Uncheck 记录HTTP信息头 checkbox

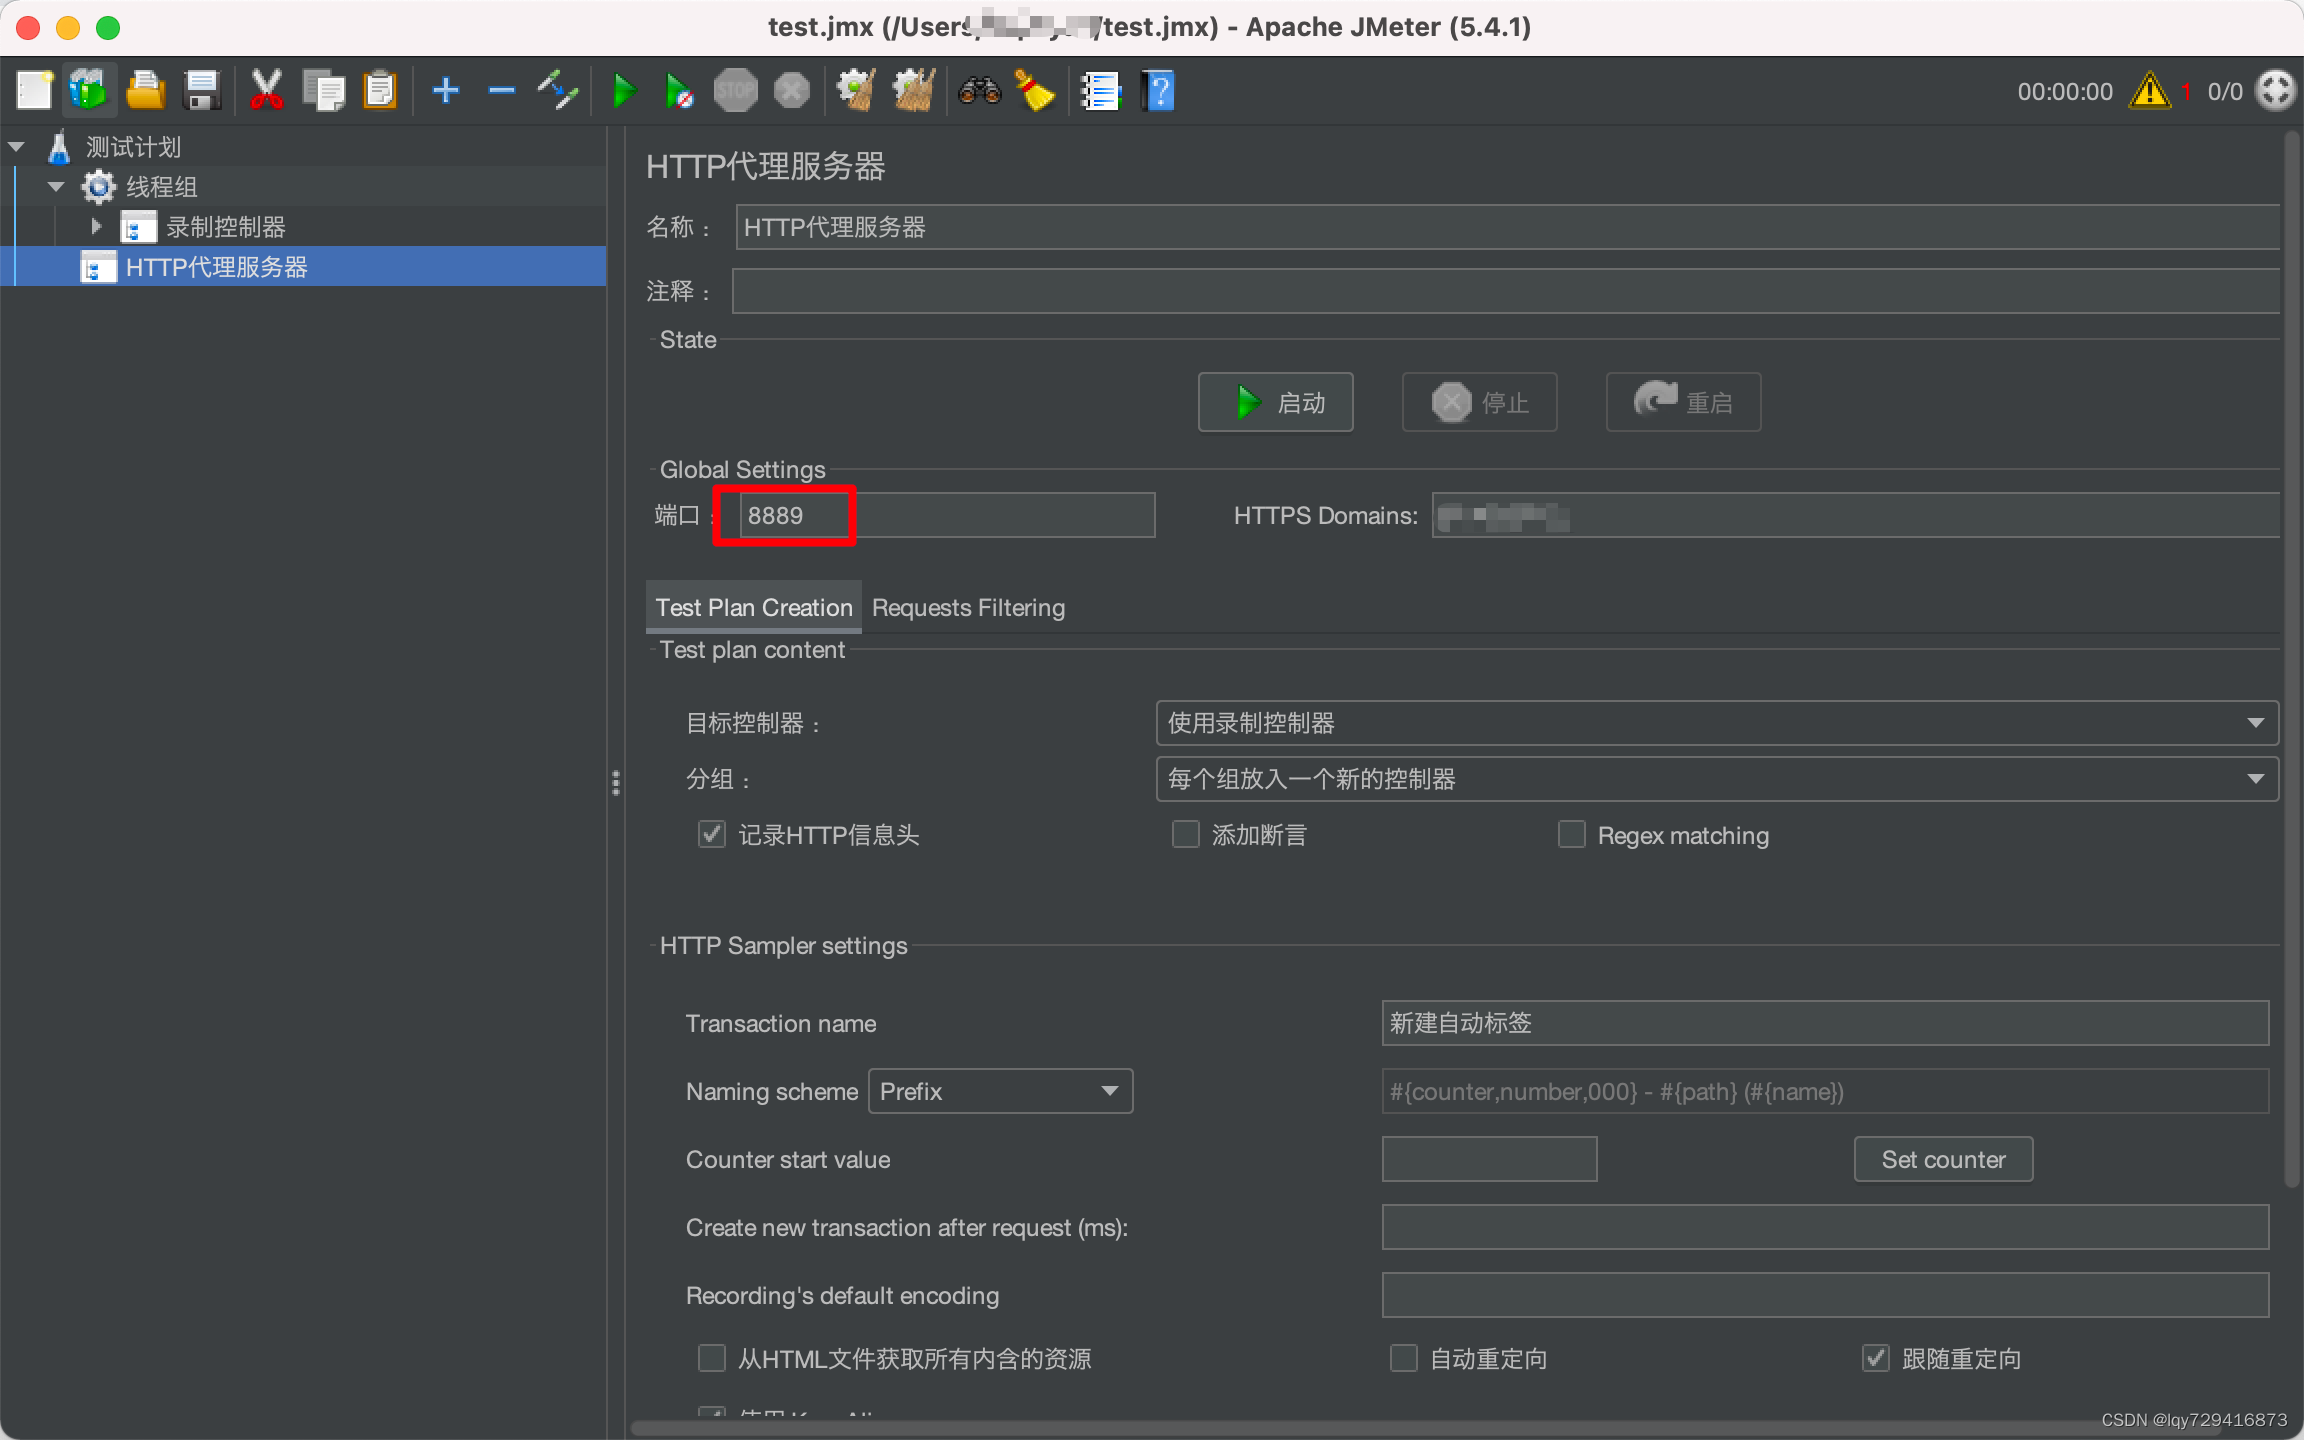point(712,834)
